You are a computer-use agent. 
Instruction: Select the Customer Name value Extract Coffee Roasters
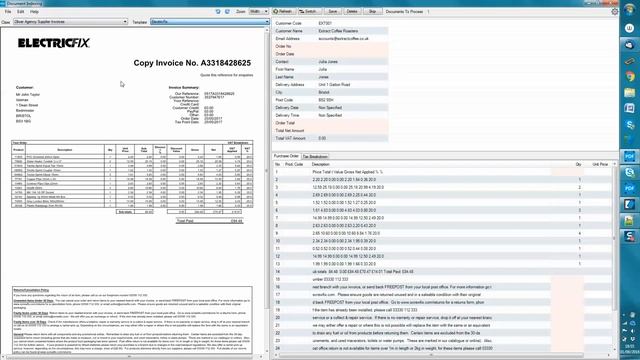coord(338,31)
